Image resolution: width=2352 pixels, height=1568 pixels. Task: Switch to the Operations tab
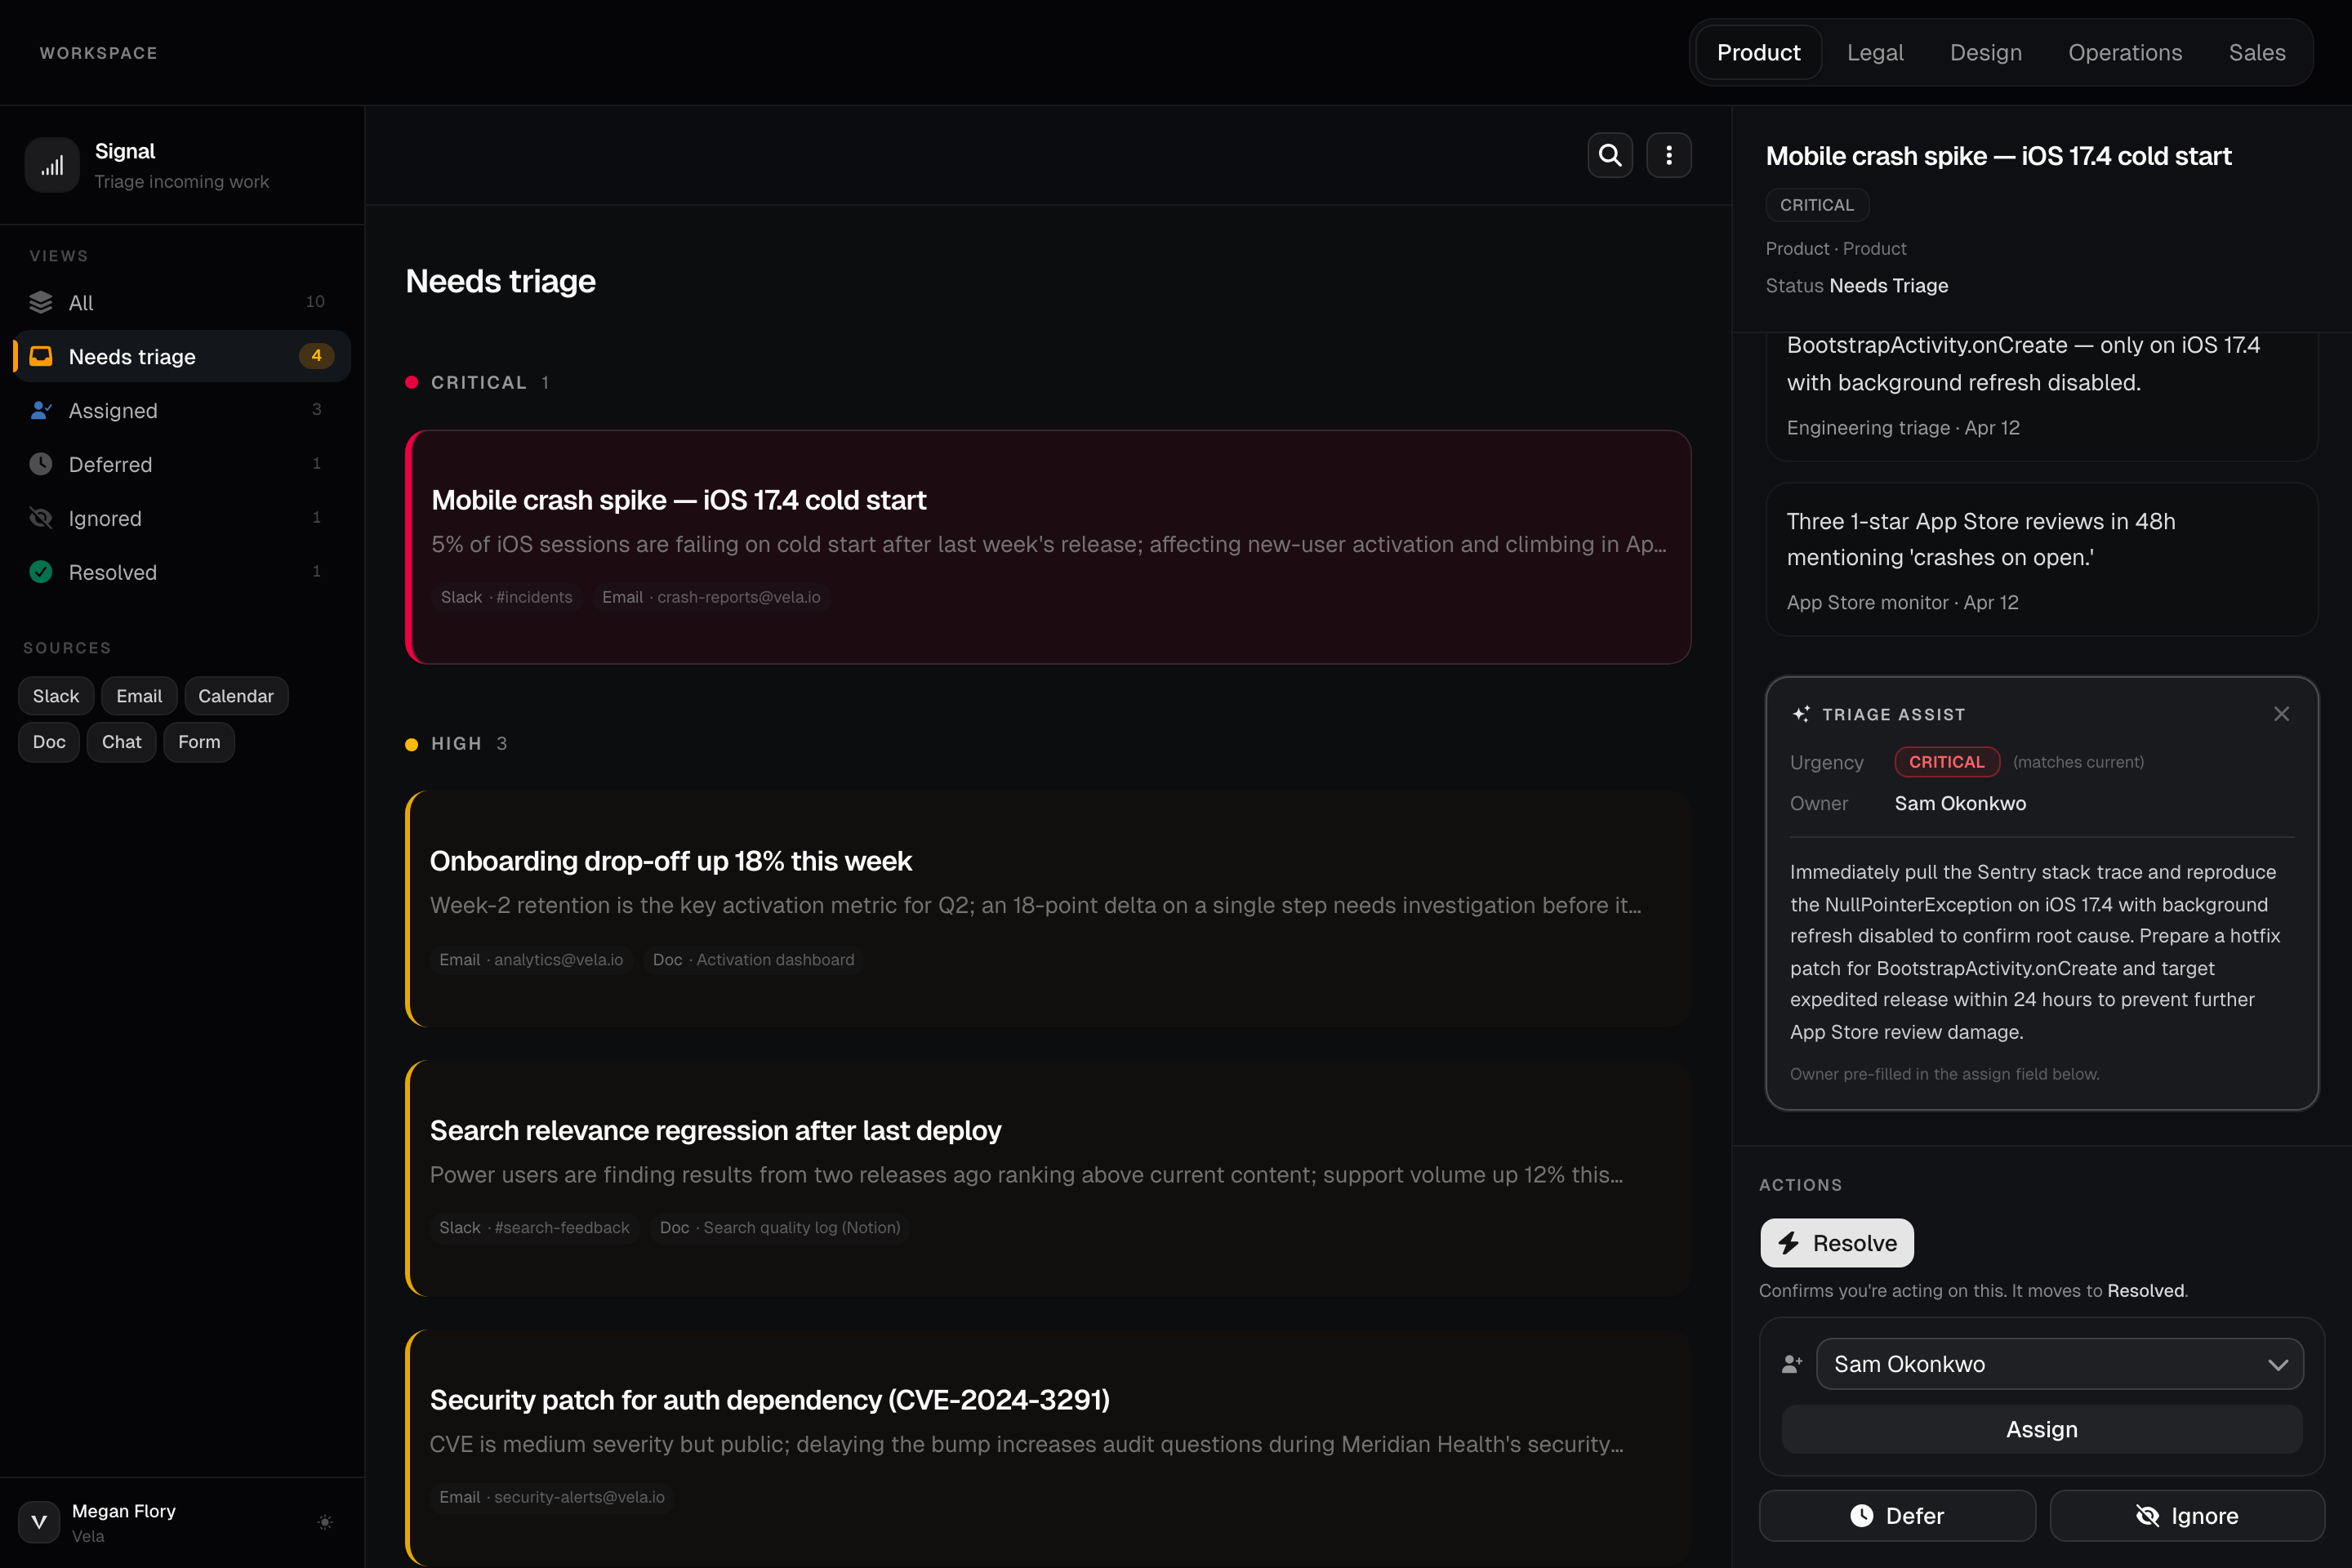(2125, 53)
